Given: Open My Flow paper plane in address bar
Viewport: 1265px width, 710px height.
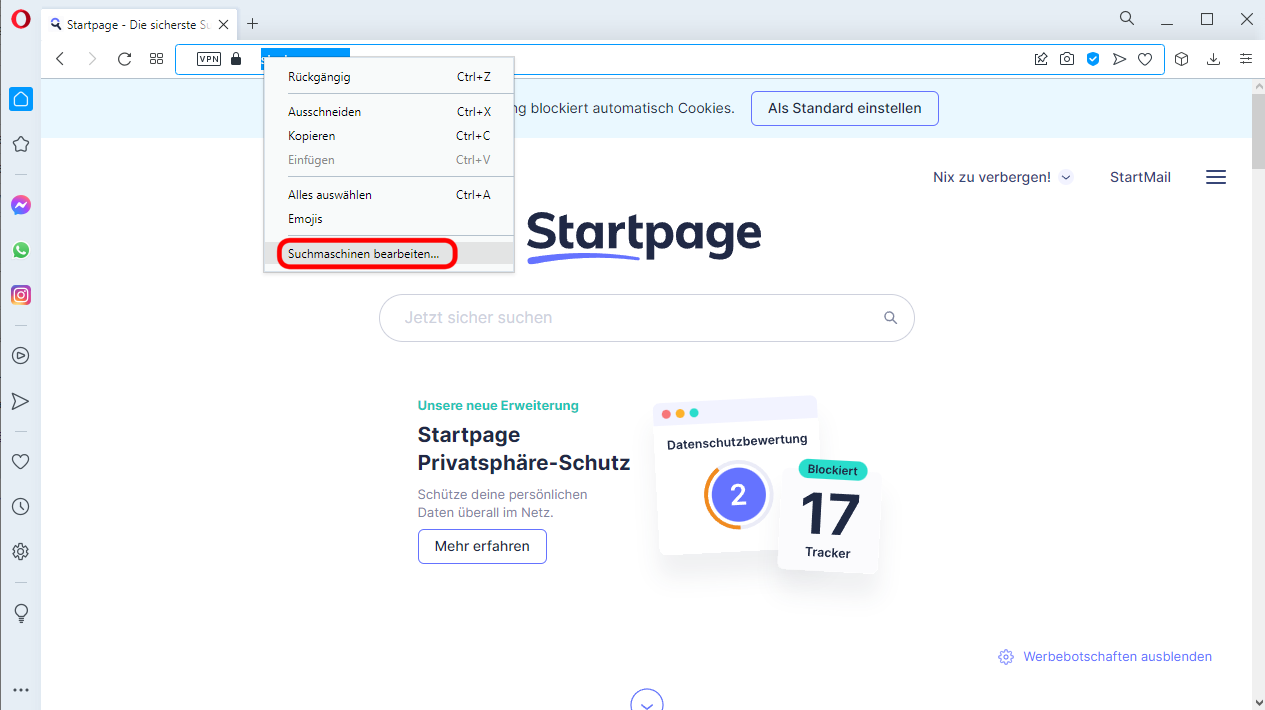Looking at the screenshot, I should click(x=1119, y=59).
